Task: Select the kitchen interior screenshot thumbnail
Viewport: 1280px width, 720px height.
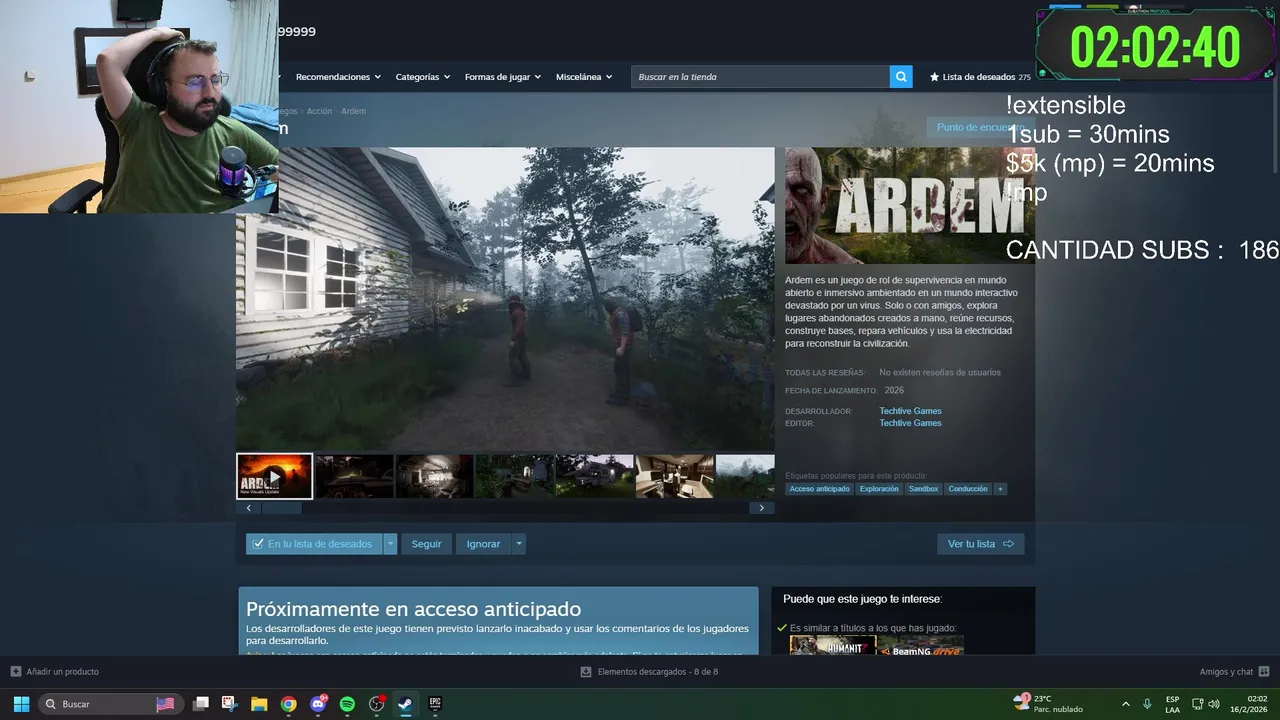Action: point(674,476)
